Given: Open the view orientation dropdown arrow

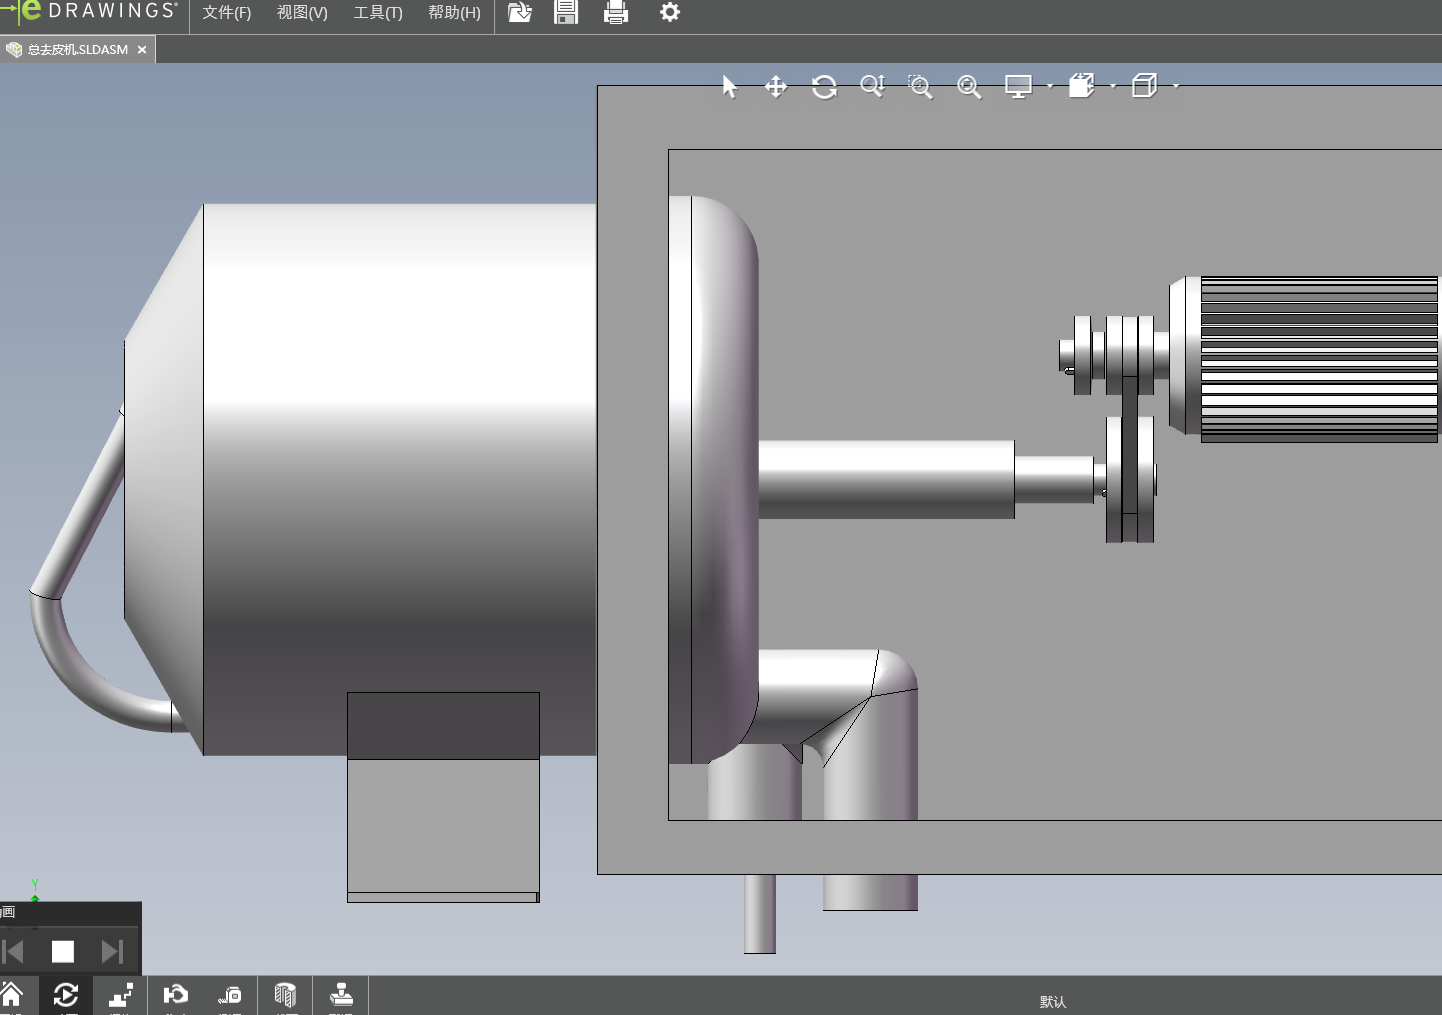Looking at the screenshot, I should pos(1113,87).
